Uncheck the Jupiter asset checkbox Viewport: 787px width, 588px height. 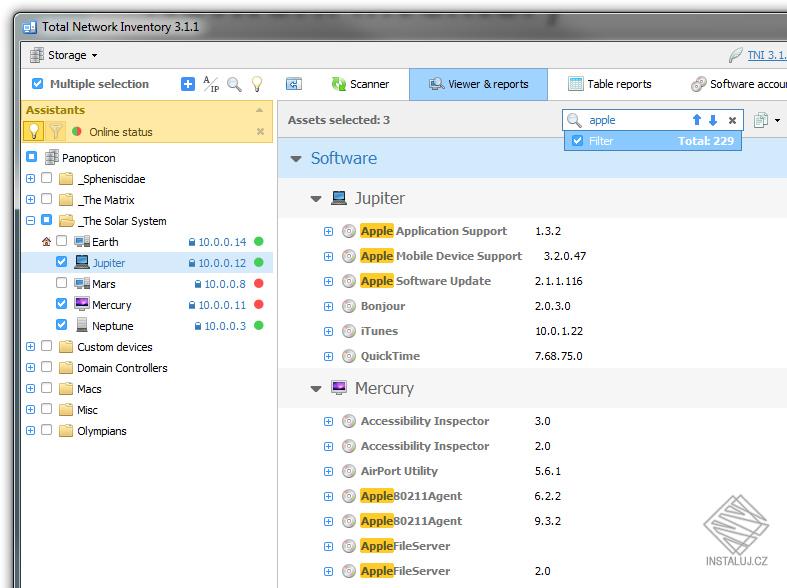coord(61,262)
